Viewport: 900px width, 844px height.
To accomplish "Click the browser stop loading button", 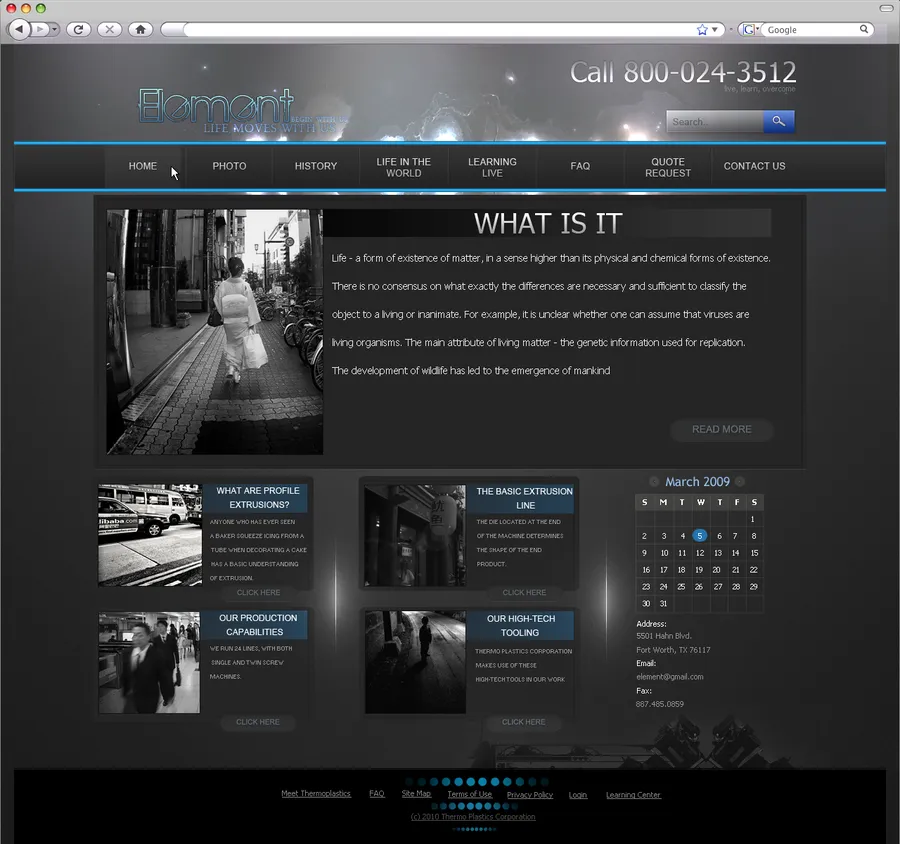I will click(x=109, y=30).
